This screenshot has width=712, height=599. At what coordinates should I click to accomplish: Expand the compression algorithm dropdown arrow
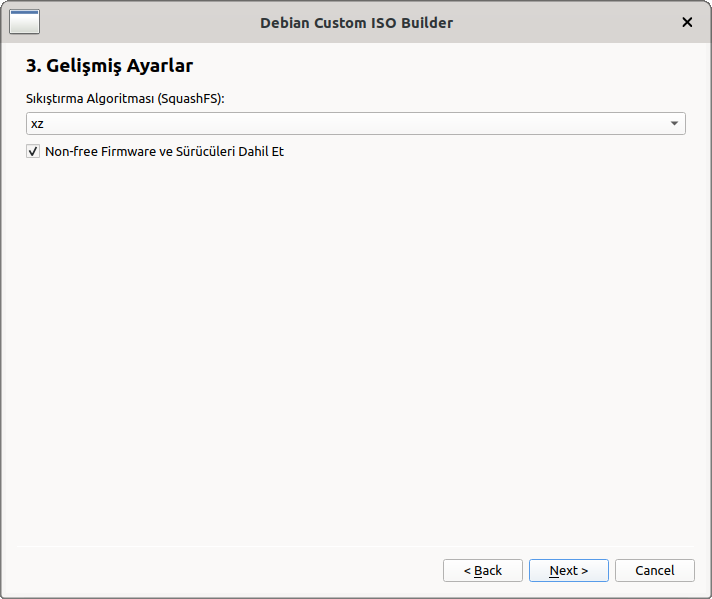pos(674,124)
